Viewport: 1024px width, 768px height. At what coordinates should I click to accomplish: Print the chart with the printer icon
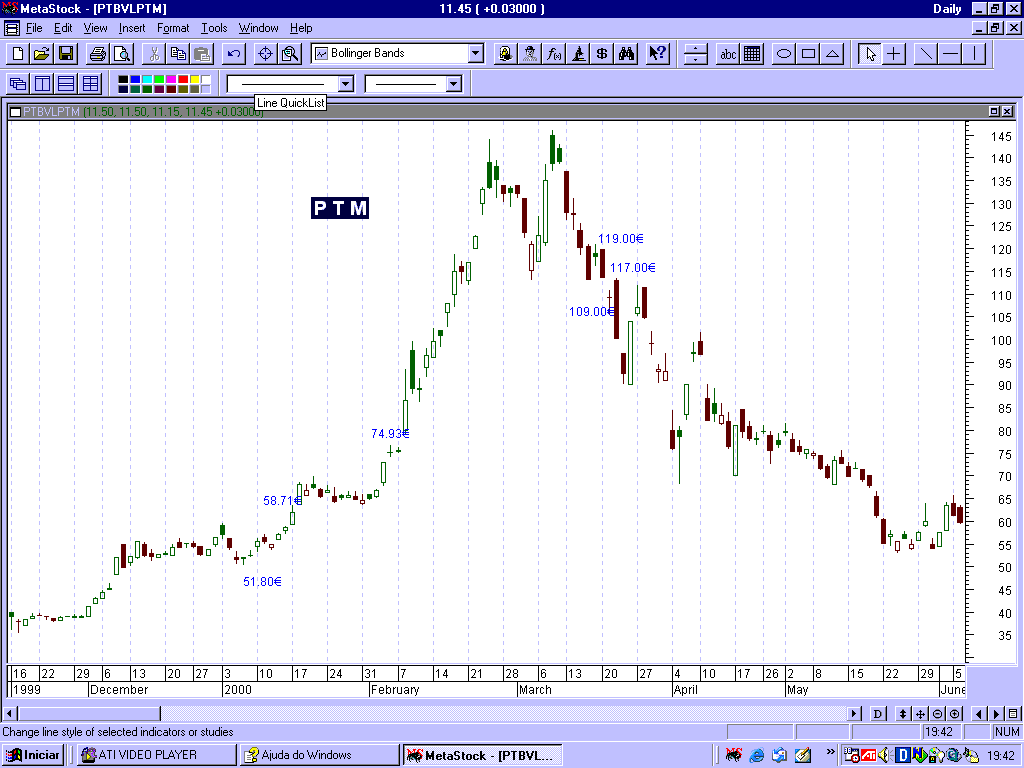[x=98, y=54]
